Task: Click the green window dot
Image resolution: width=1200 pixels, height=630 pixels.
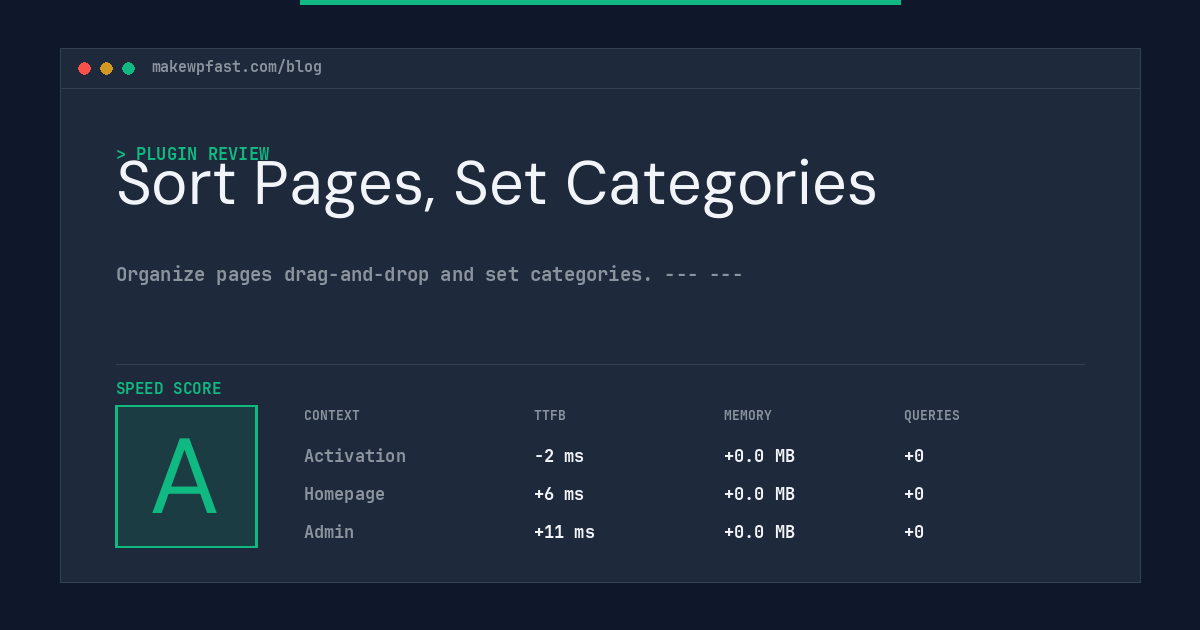Action: click(129, 68)
